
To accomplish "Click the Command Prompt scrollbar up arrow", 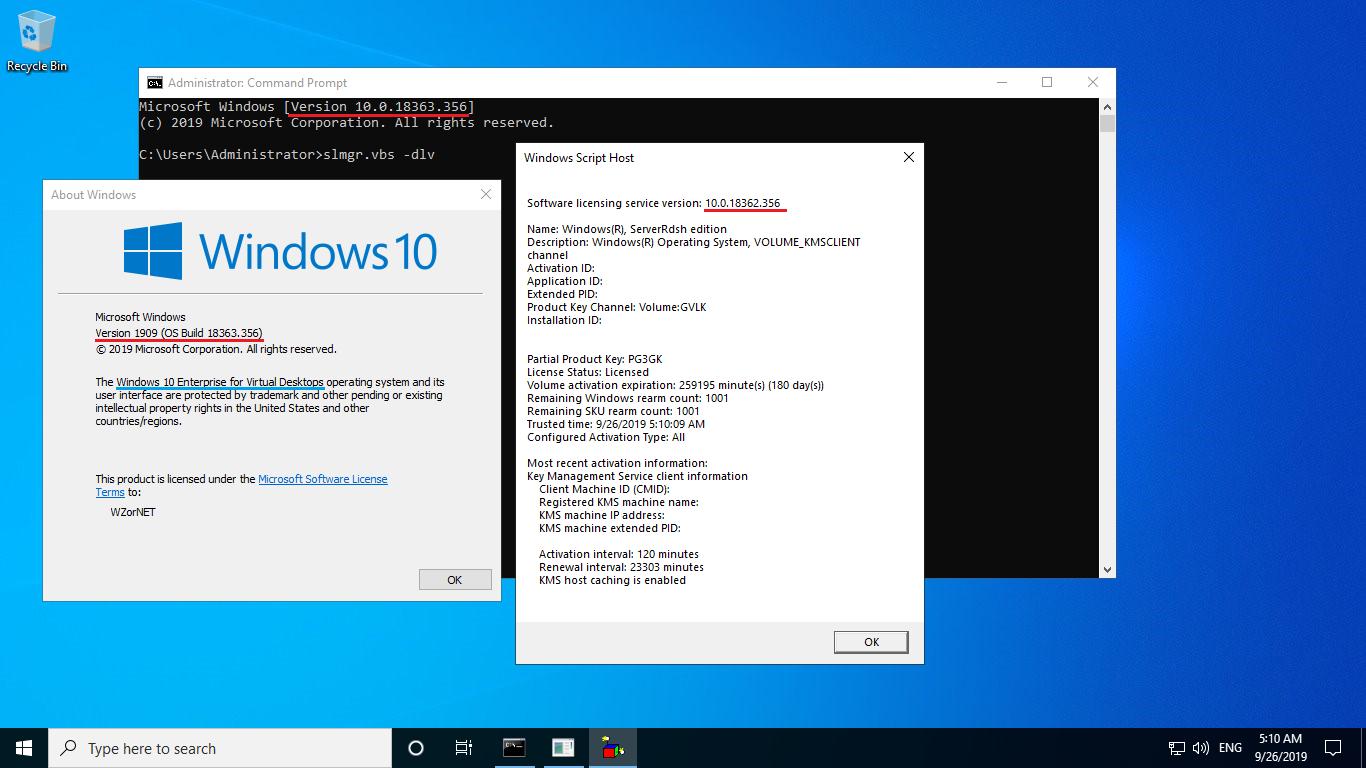I will (x=1107, y=106).
